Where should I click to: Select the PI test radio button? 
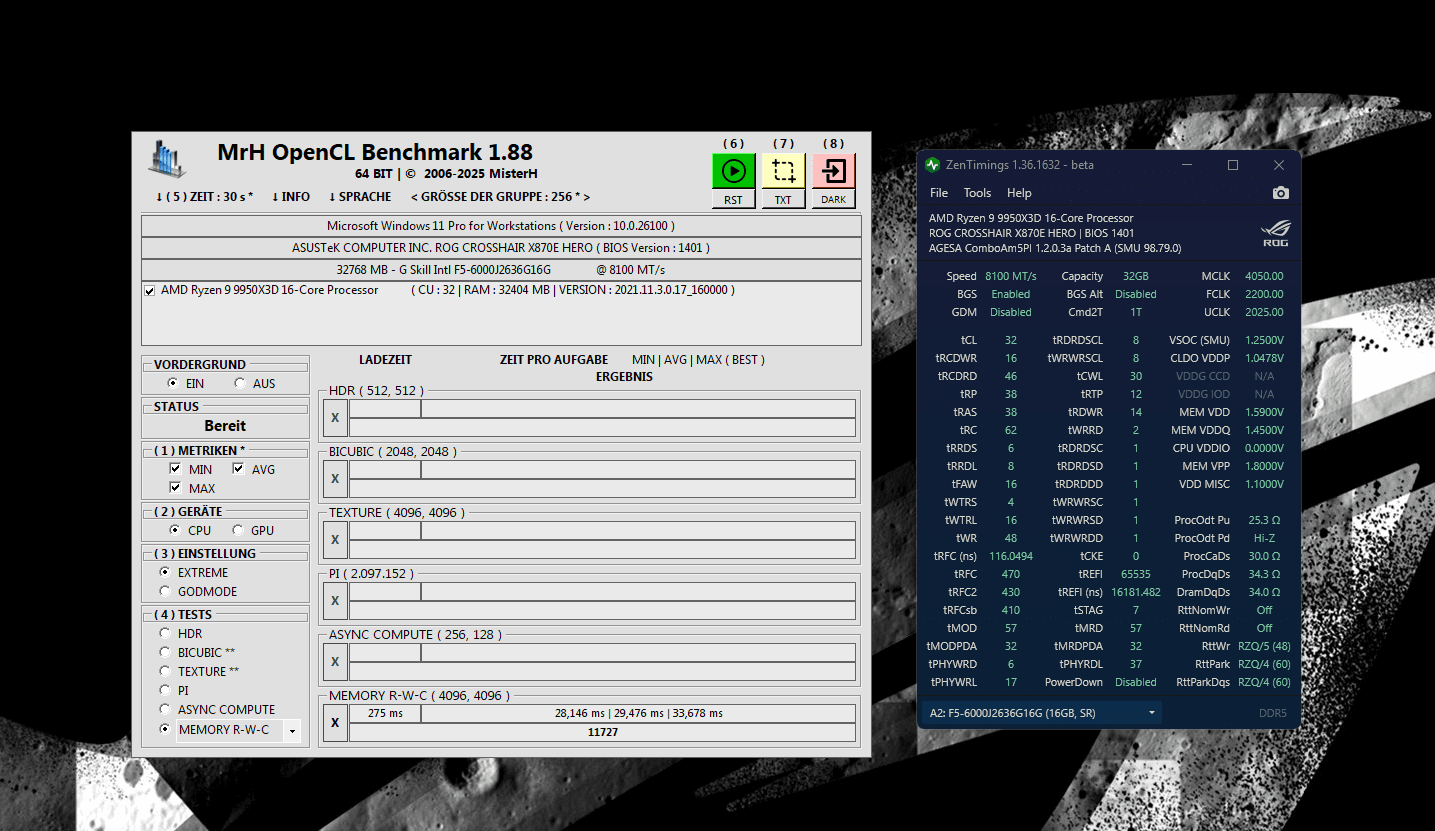coord(165,690)
